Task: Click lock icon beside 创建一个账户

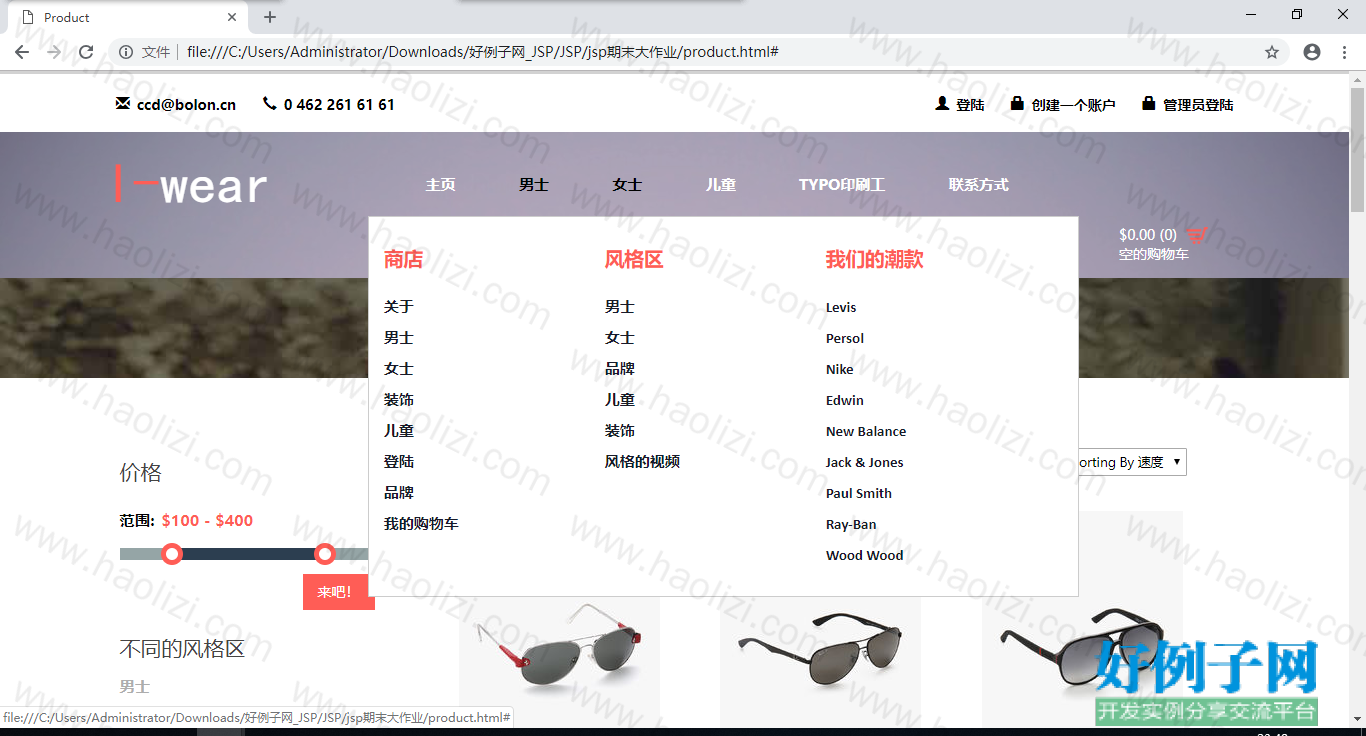Action: (1017, 103)
